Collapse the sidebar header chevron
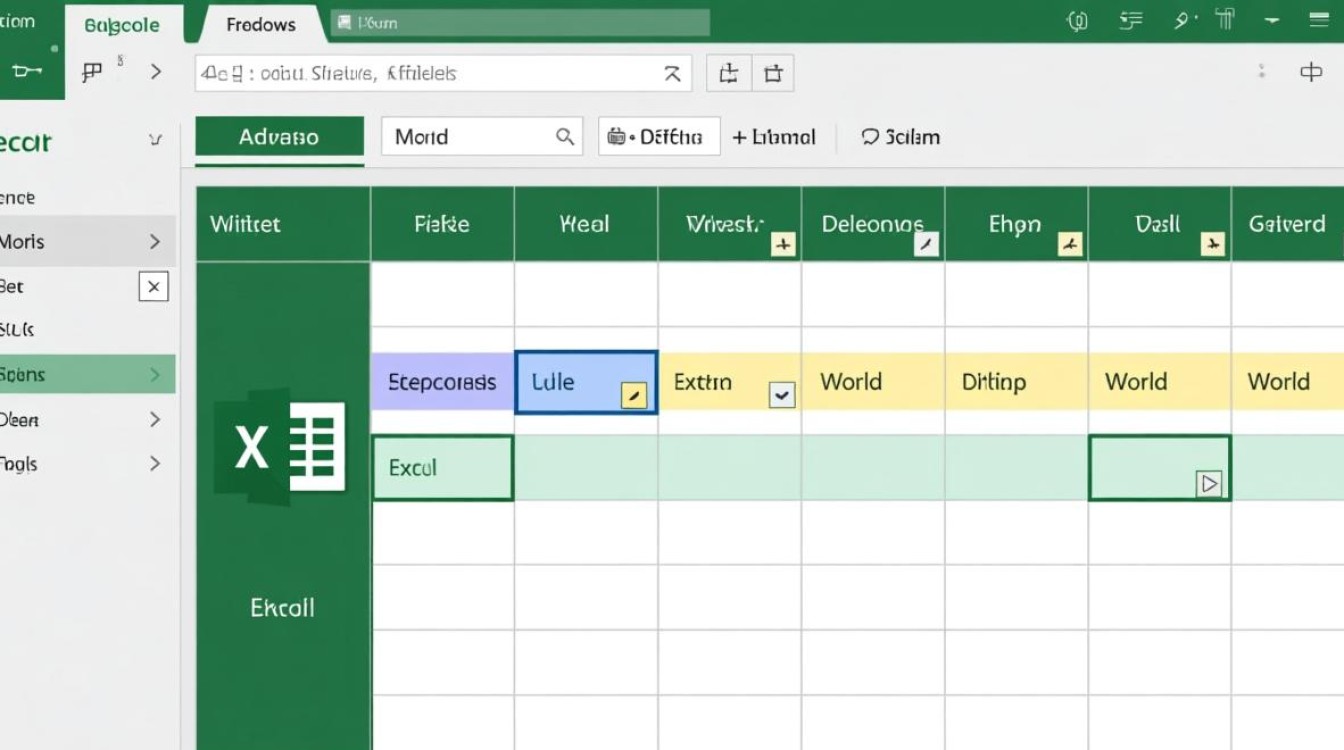The width and height of the screenshot is (1344, 750). click(155, 141)
